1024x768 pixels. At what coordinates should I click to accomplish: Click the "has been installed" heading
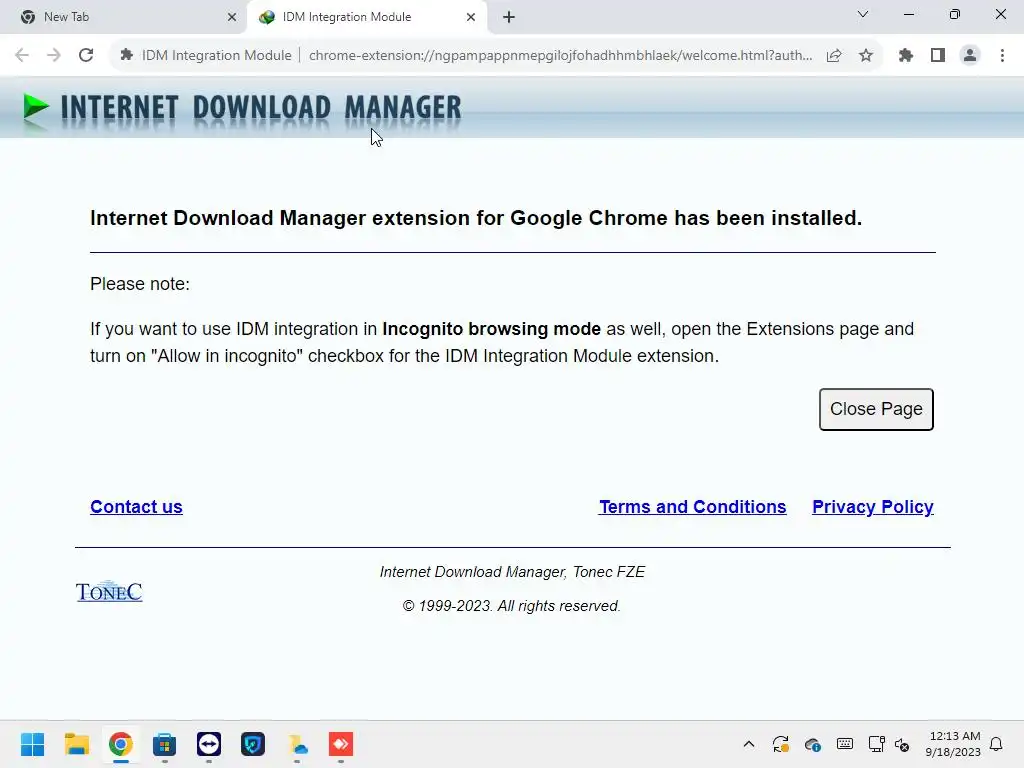pos(476,218)
